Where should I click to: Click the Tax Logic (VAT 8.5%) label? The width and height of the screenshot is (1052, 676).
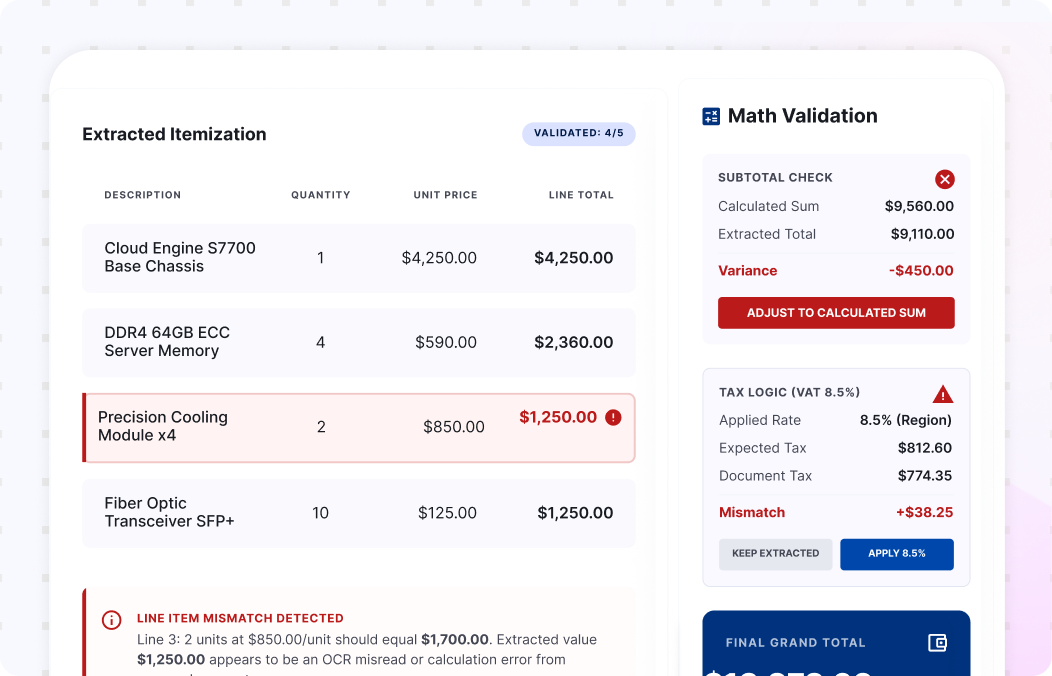click(x=790, y=392)
